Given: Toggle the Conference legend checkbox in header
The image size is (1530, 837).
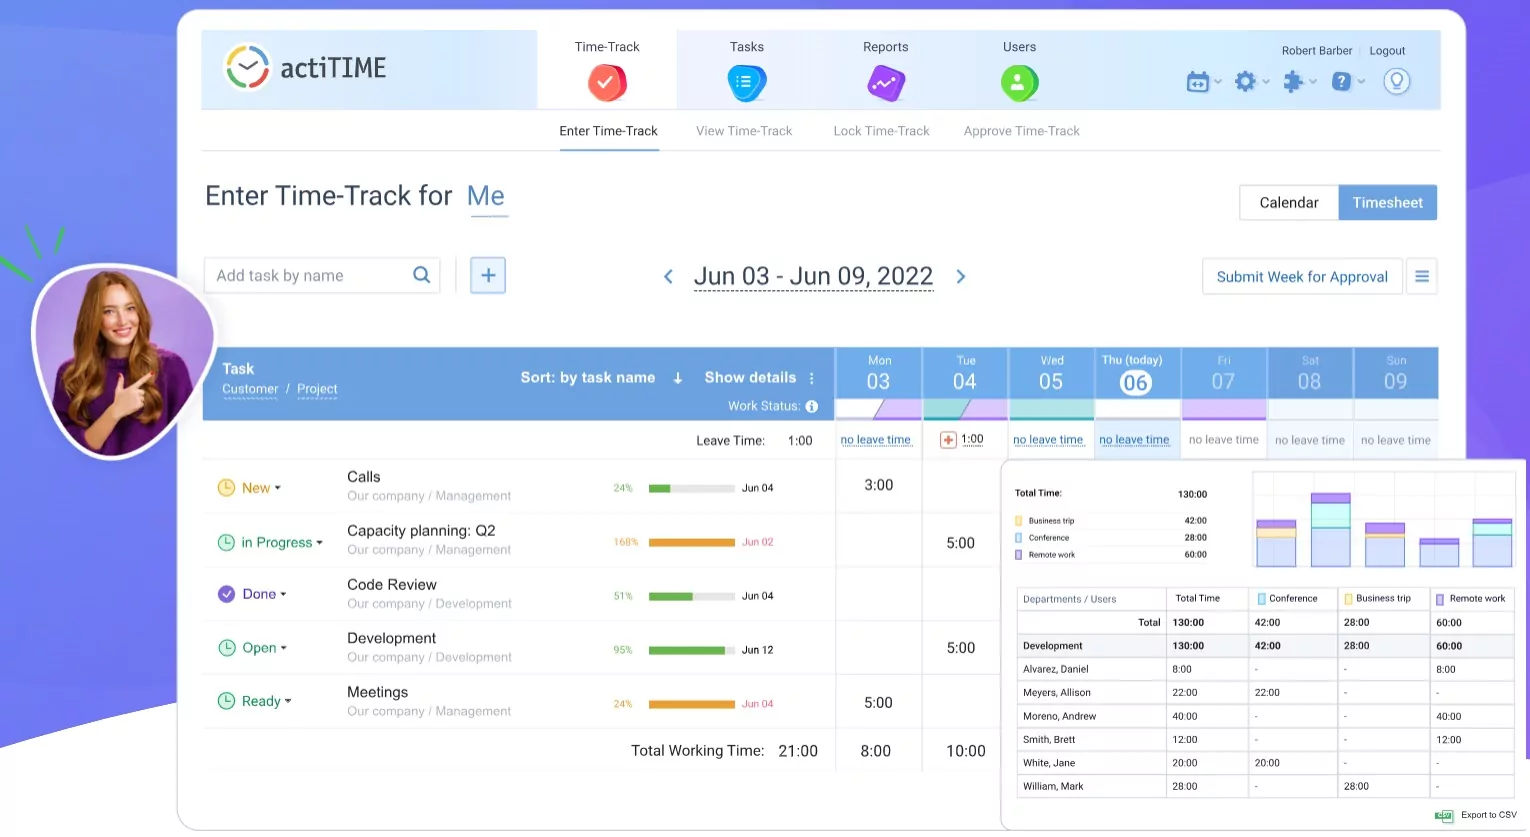Looking at the screenshot, I should pos(1262,599).
